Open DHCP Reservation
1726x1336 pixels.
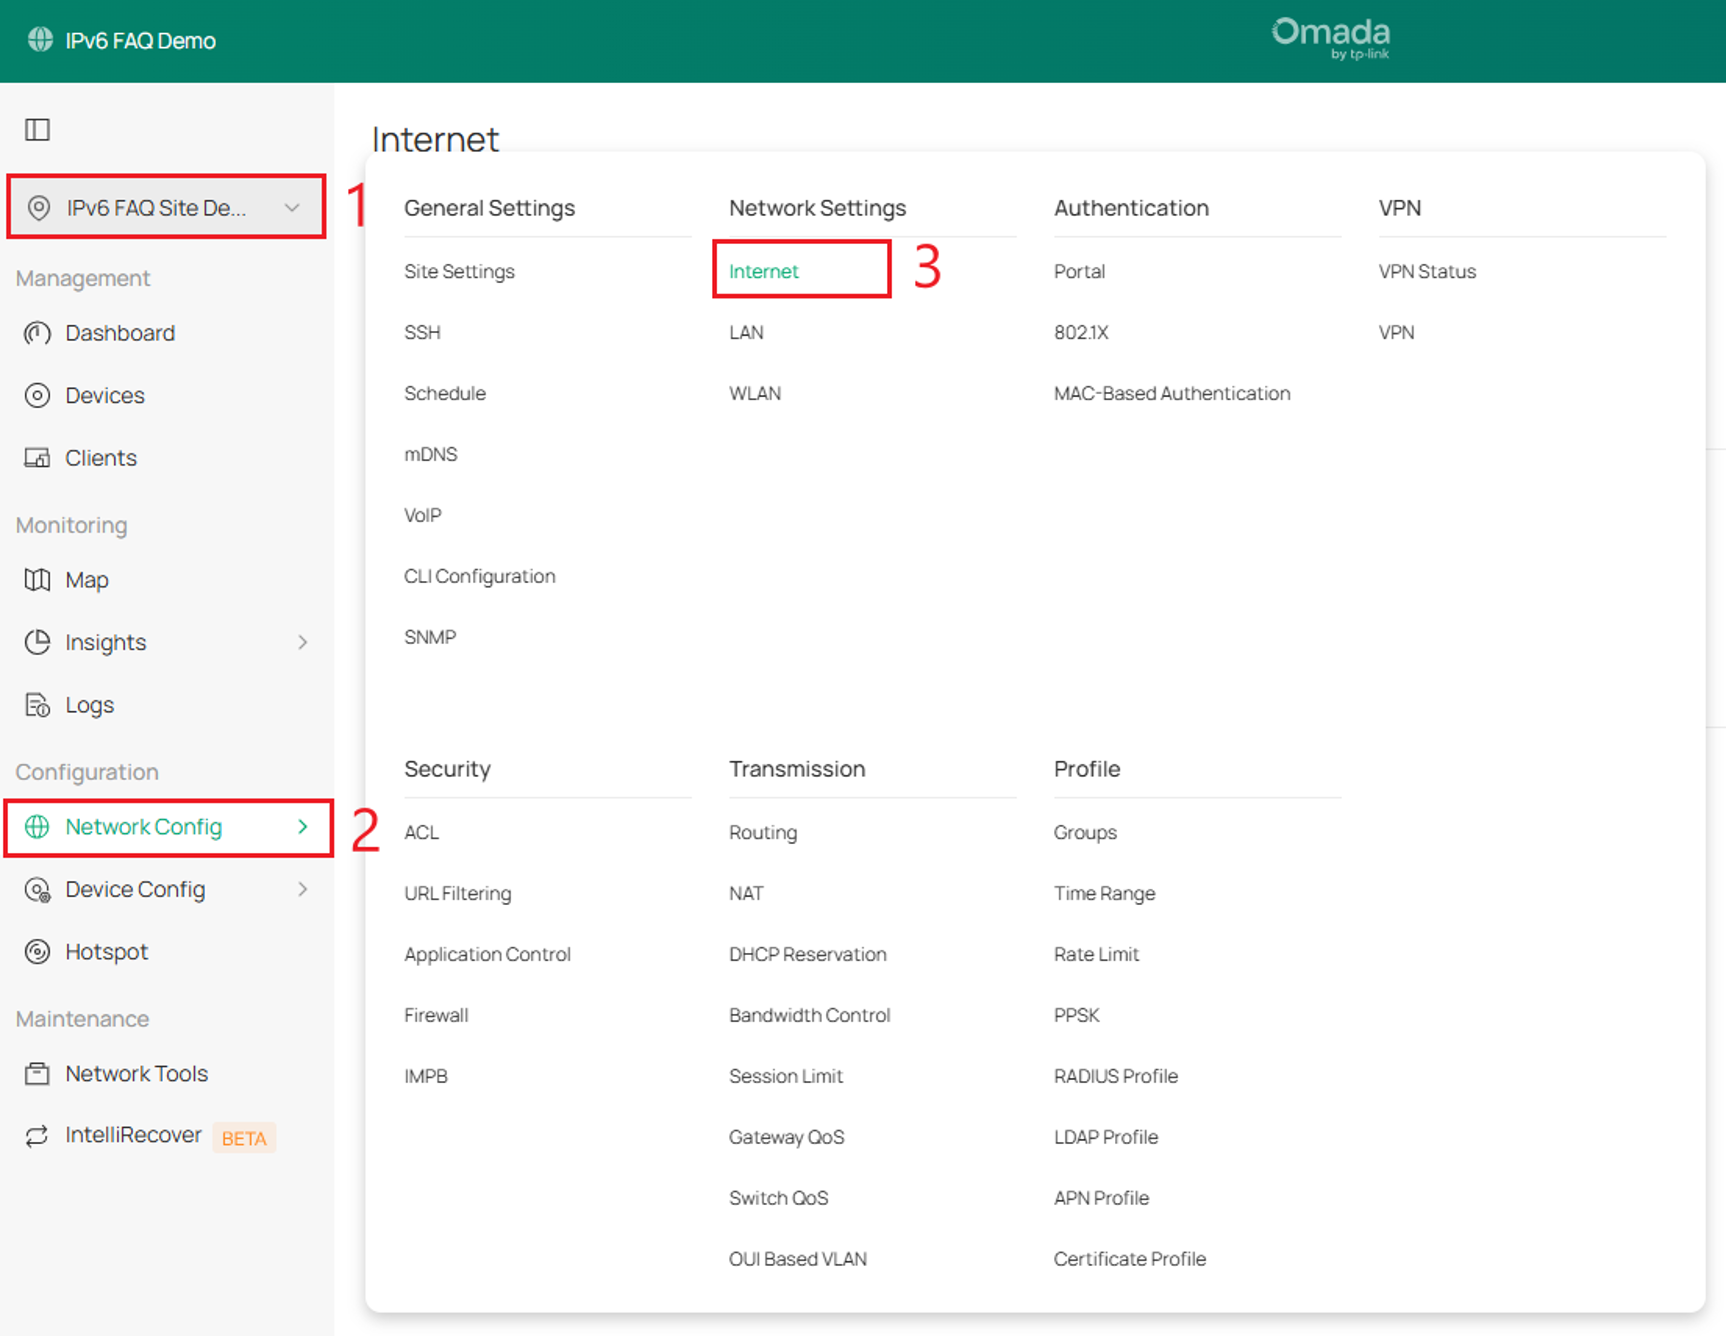(808, 954)
